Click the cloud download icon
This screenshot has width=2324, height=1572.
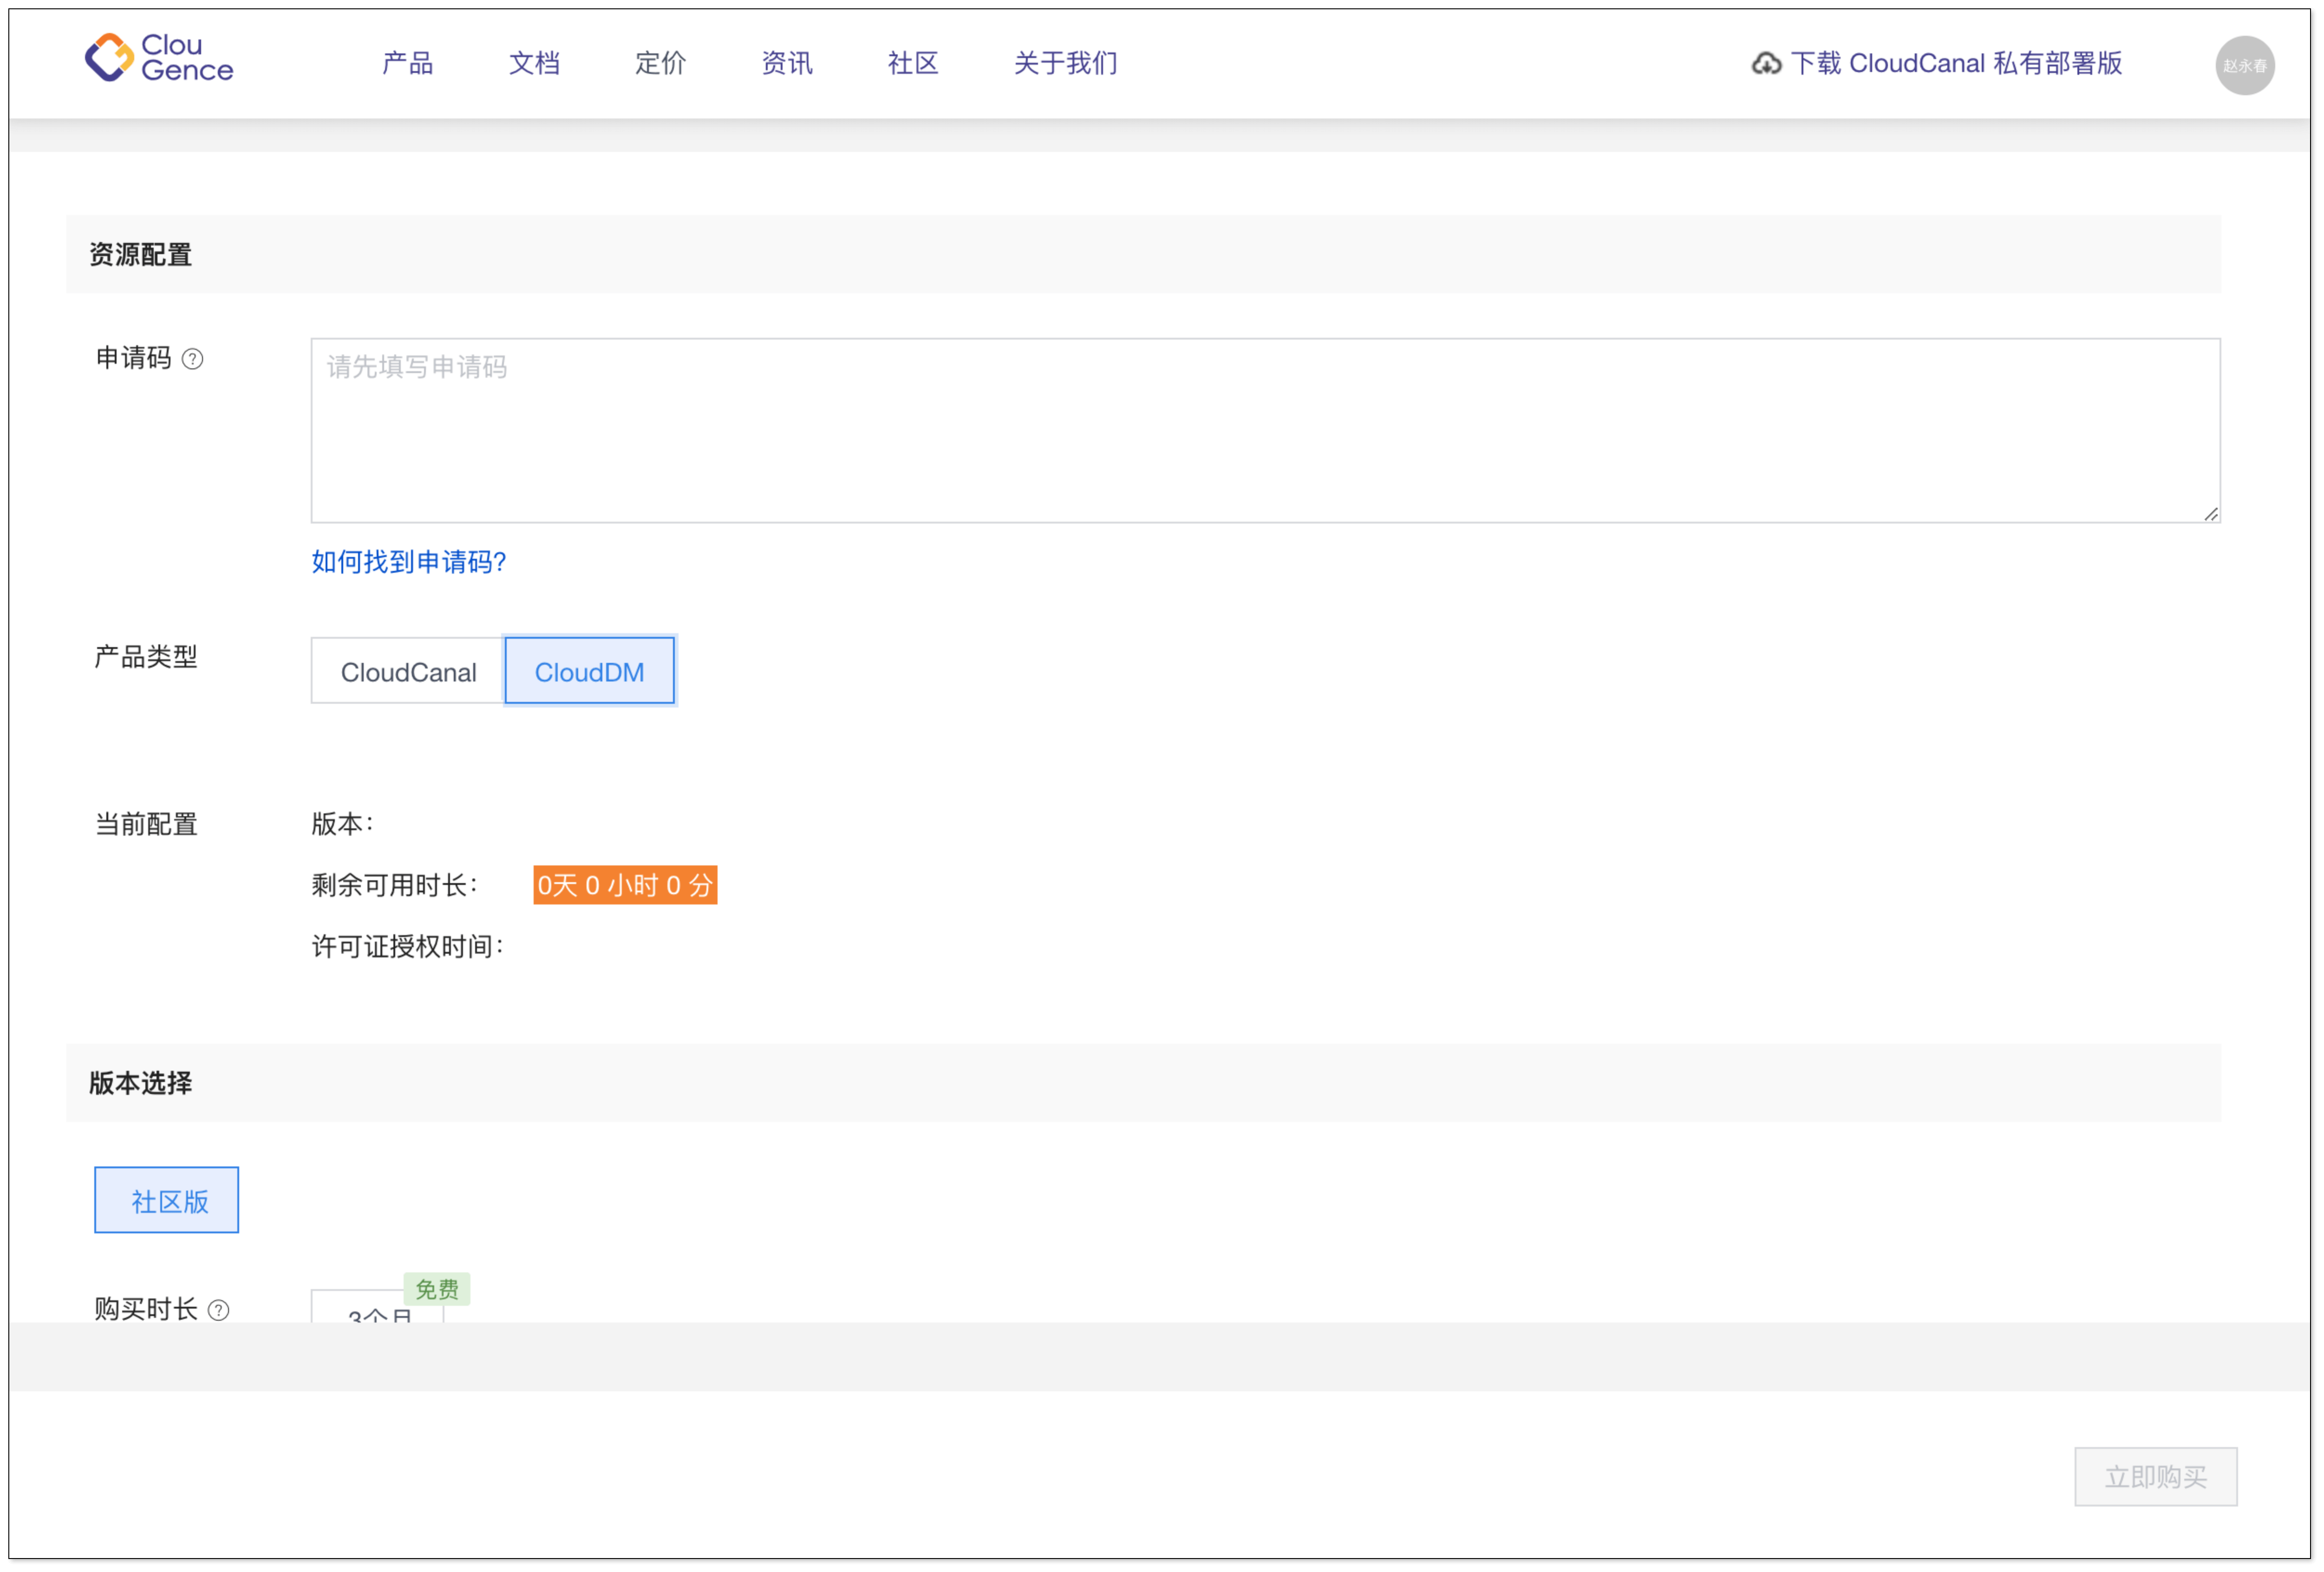(1766, 64)
